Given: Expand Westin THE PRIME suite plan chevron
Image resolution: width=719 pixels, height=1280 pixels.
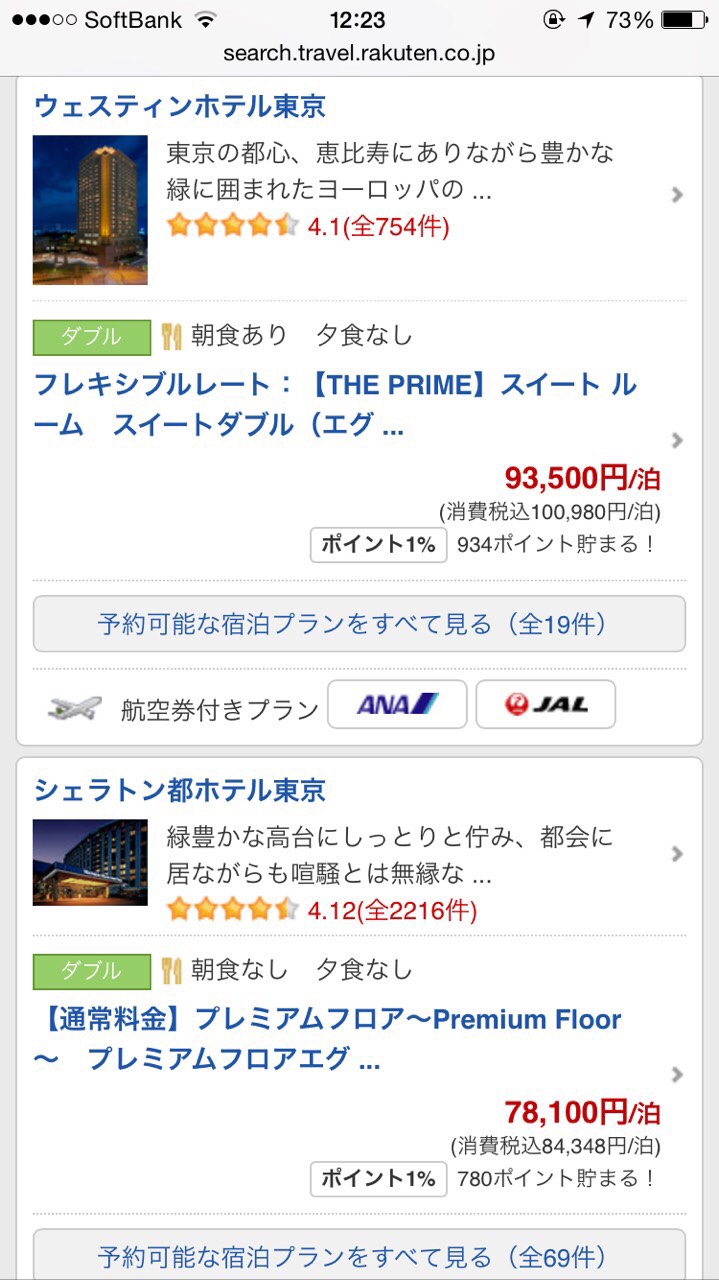Looking at the screenshot, I should click(x=677, y=440).
